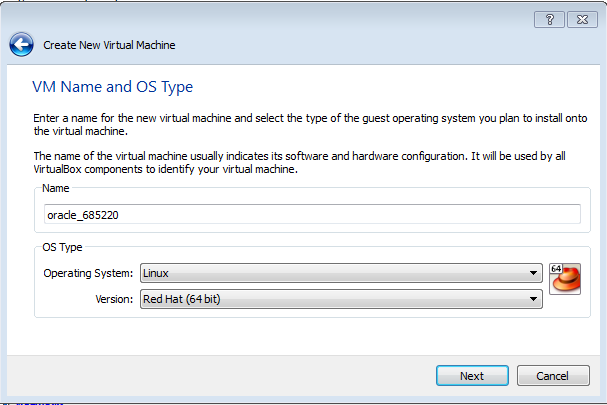The height and width of the screenshot is (405, 607).
Task: Click the Operating System label
Action: [x=88, y=273]
